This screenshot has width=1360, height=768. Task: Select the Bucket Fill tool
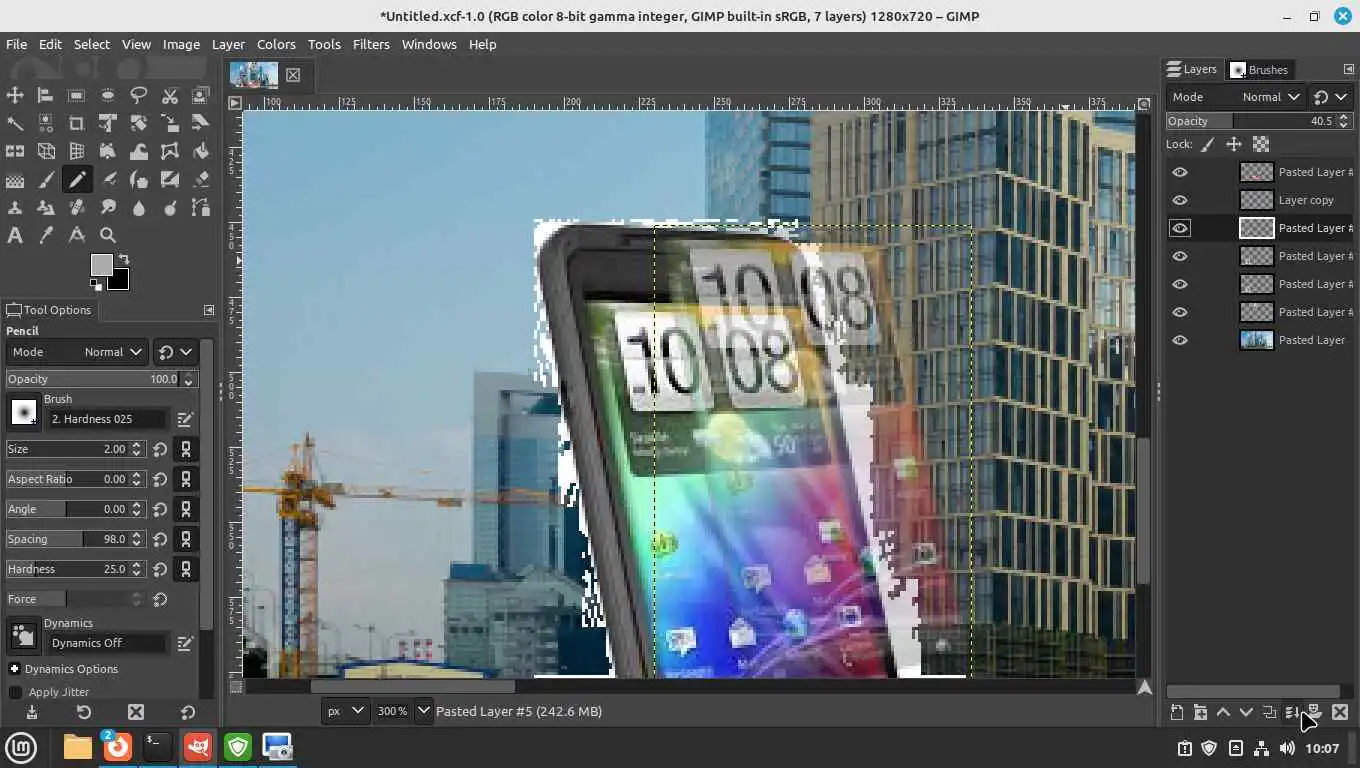click(200, 151)
